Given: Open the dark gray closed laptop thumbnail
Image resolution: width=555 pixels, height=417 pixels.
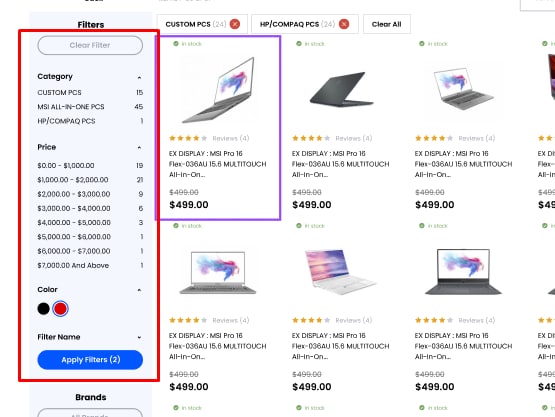Looking at the screenshot, I should coord(342,89).
